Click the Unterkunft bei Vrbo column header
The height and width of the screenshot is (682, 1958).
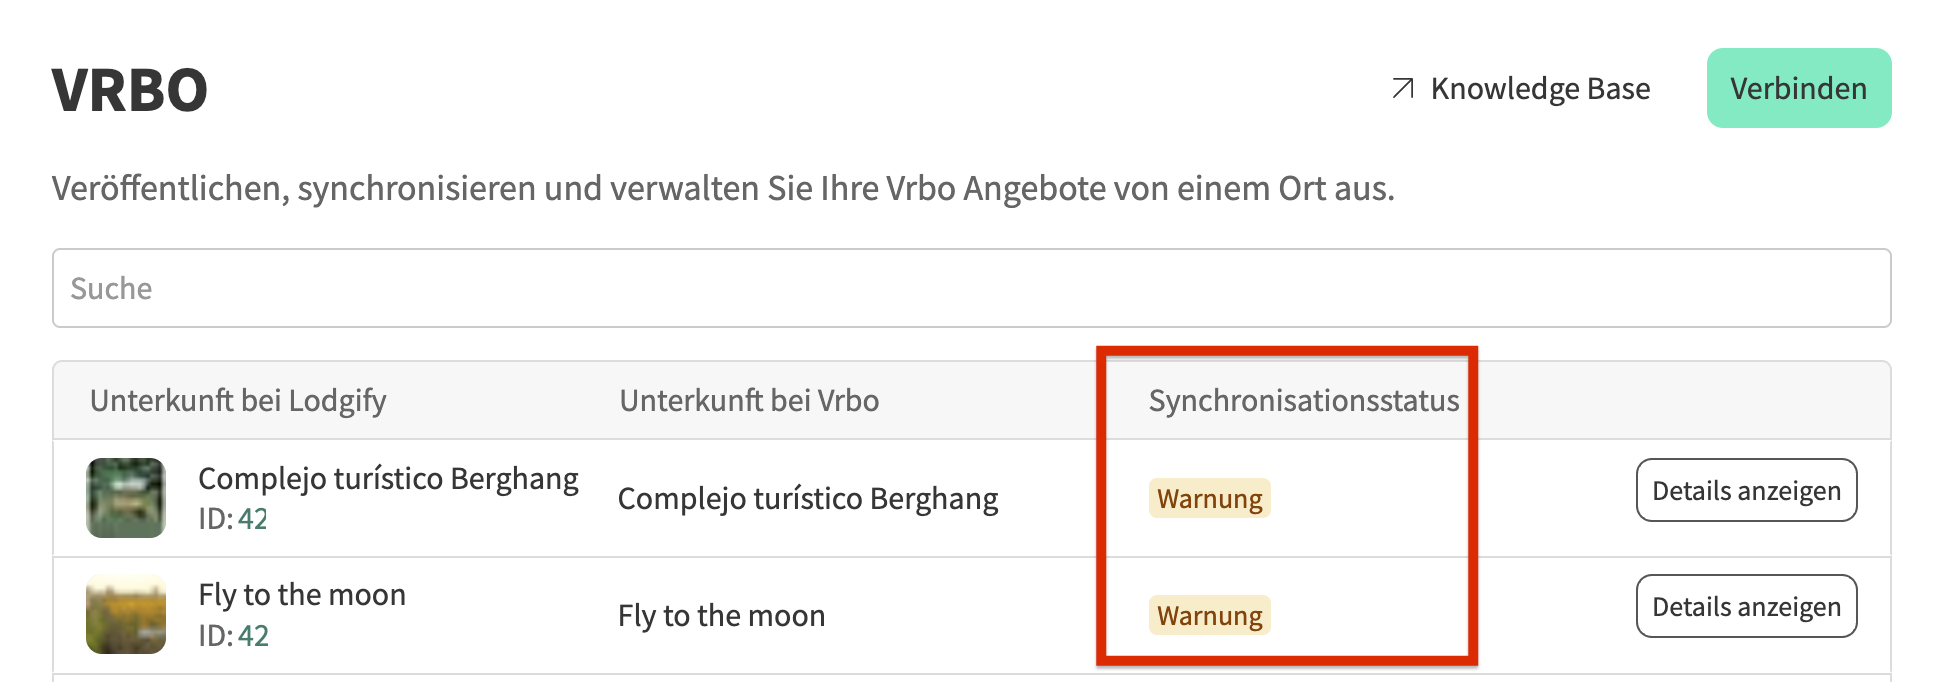click(749, 401)
